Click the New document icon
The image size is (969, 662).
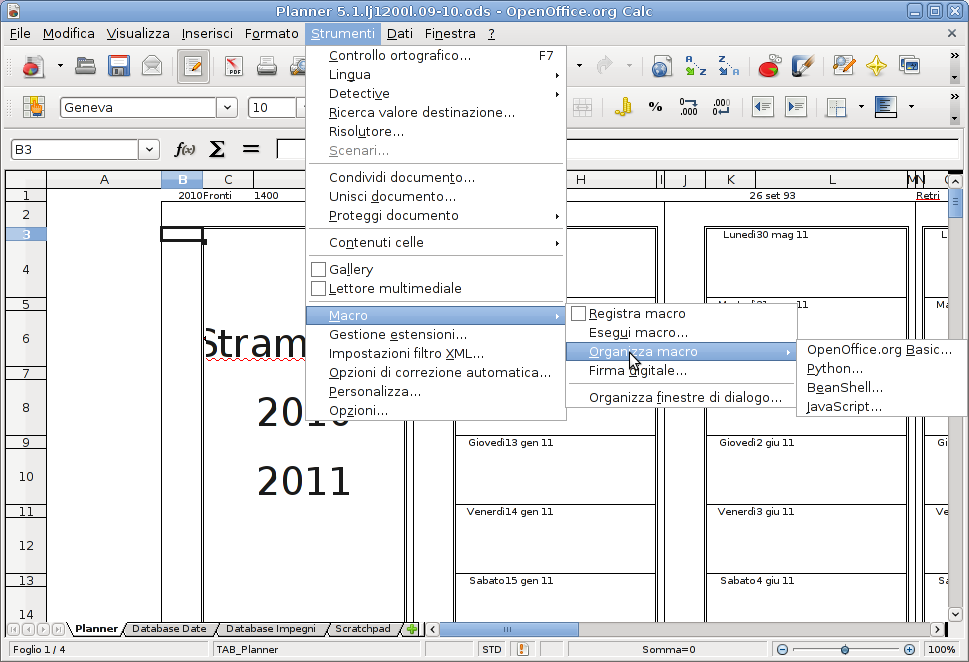[x=33, y=66]
